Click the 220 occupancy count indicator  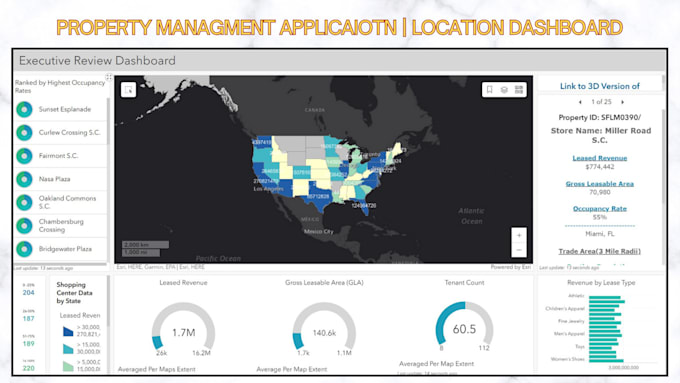[x=29, y=368]
